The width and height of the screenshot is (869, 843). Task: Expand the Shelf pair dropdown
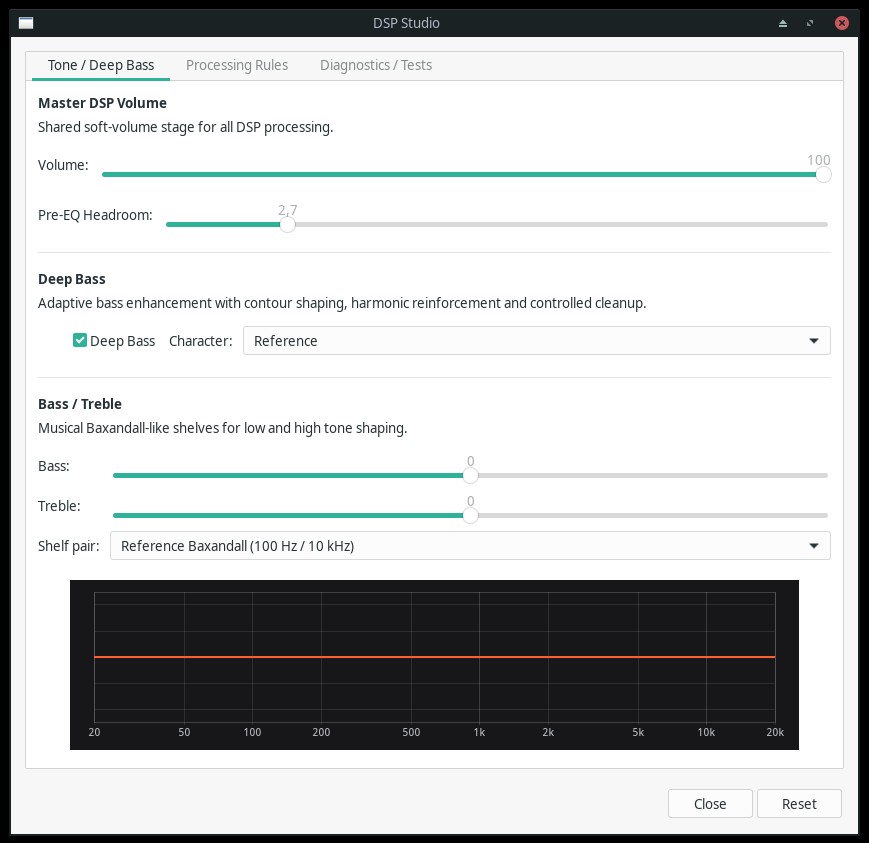click(x=470, y=546)
